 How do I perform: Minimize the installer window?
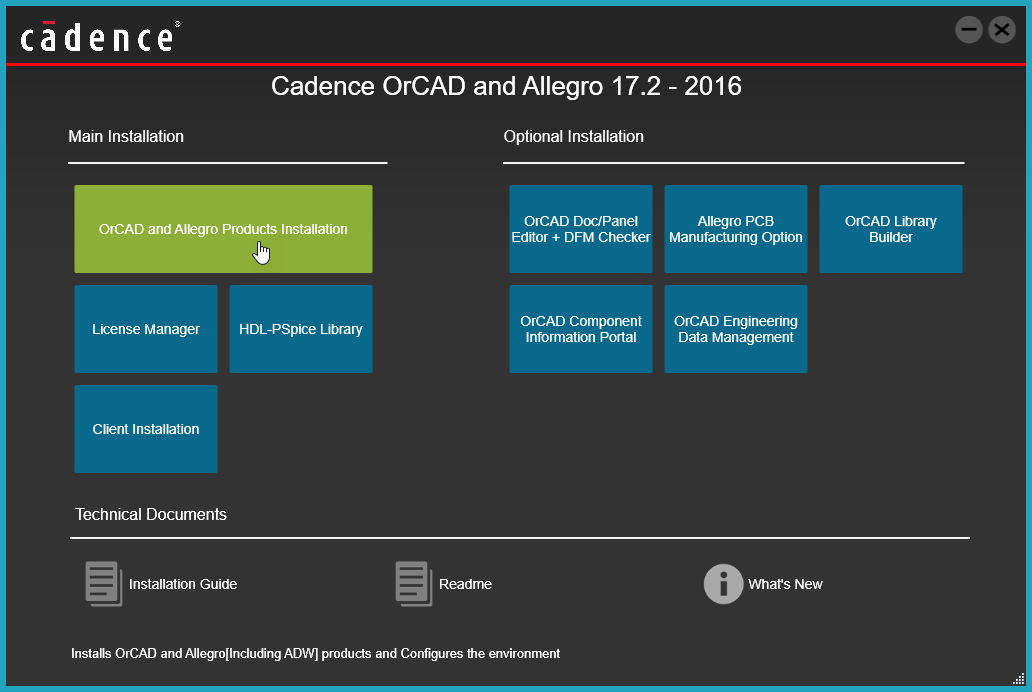pyautogui.click(x=968, y=30)
